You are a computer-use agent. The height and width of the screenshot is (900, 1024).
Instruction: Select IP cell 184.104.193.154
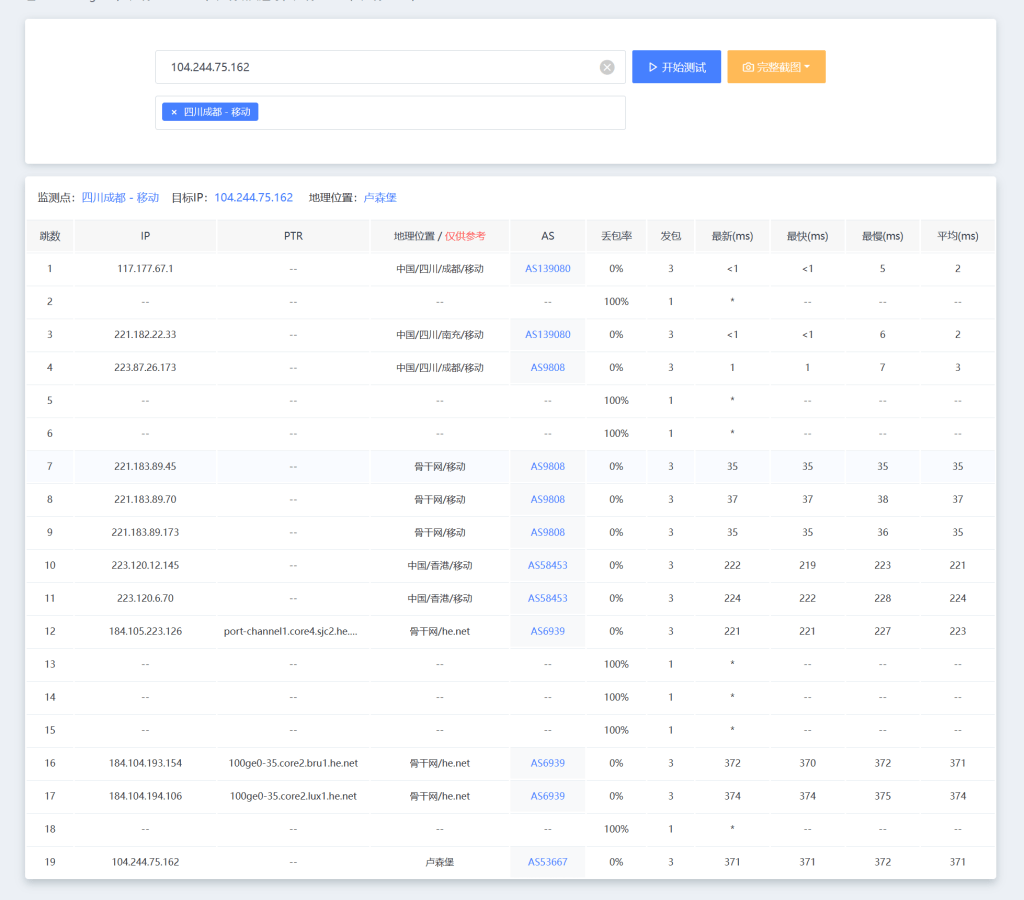[x=145, y=763]
